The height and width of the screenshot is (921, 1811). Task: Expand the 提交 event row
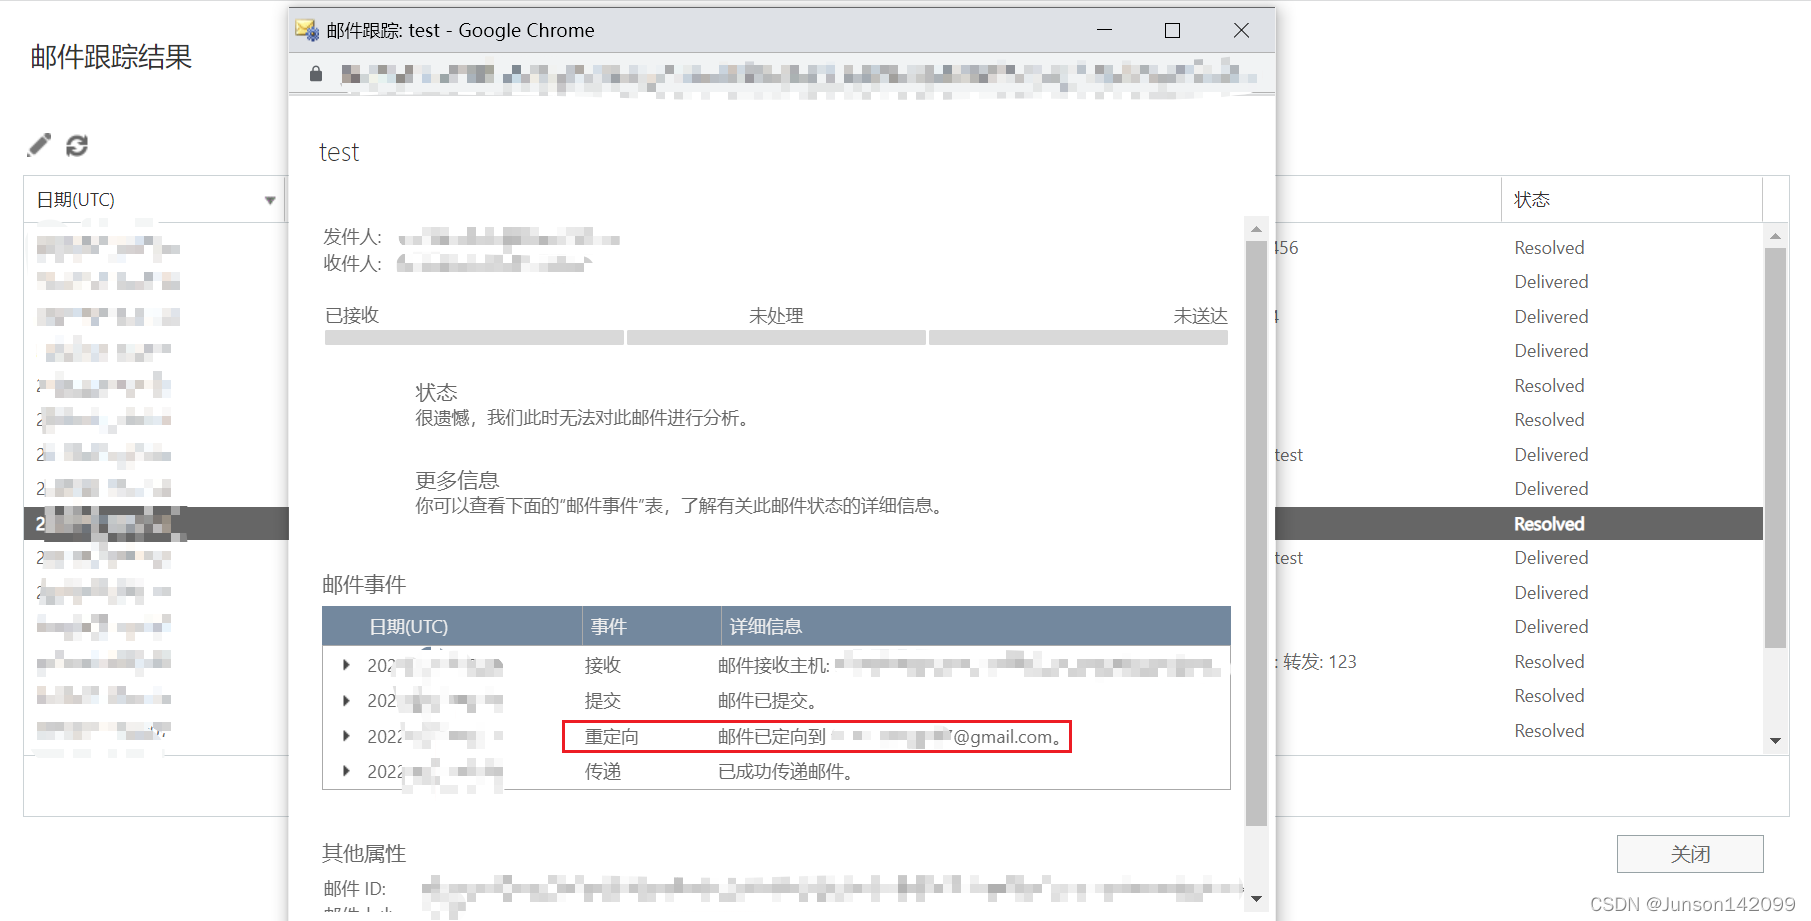(x=346, y=701)
